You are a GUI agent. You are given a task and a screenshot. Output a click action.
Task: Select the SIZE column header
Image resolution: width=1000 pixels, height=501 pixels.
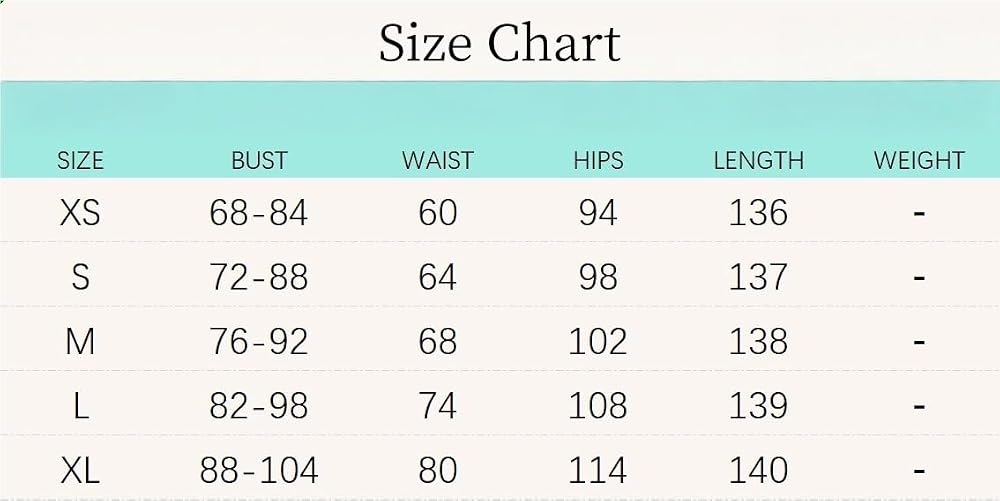click(x=80, y=160)
